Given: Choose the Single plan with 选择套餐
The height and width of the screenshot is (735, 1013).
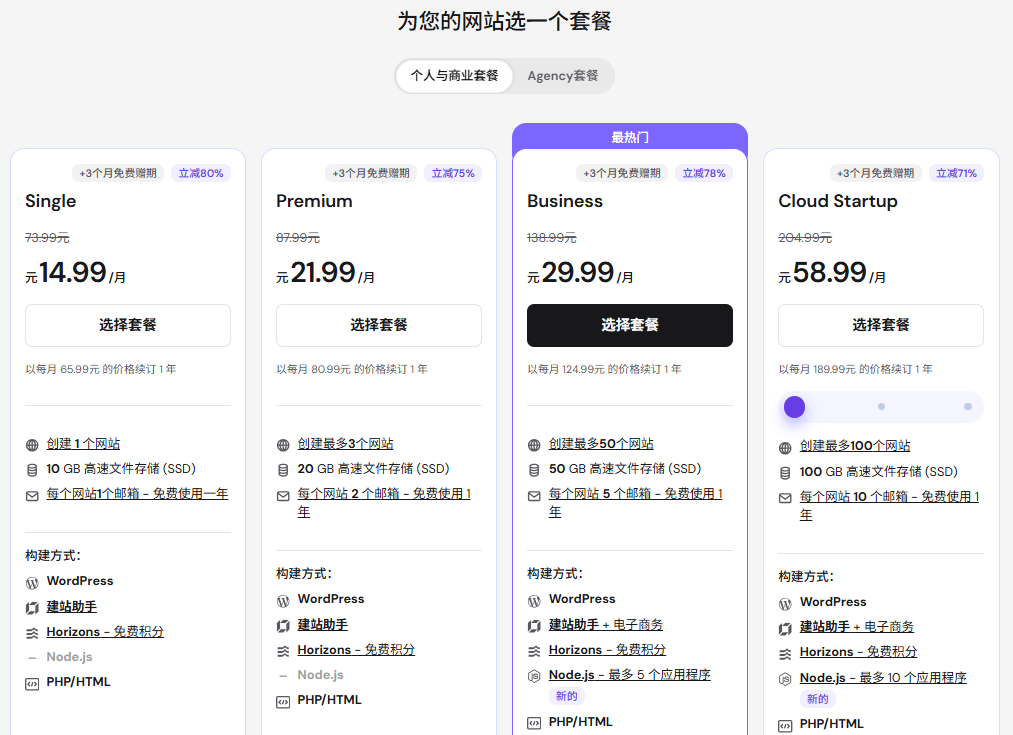Looking at the screenshot, I should [127, 325].
